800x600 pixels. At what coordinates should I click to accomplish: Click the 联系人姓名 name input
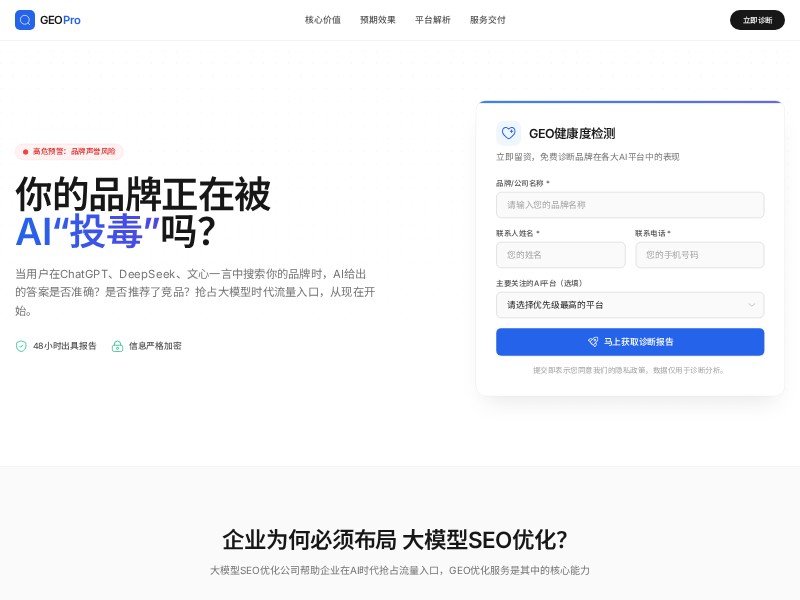coord(560,255)
